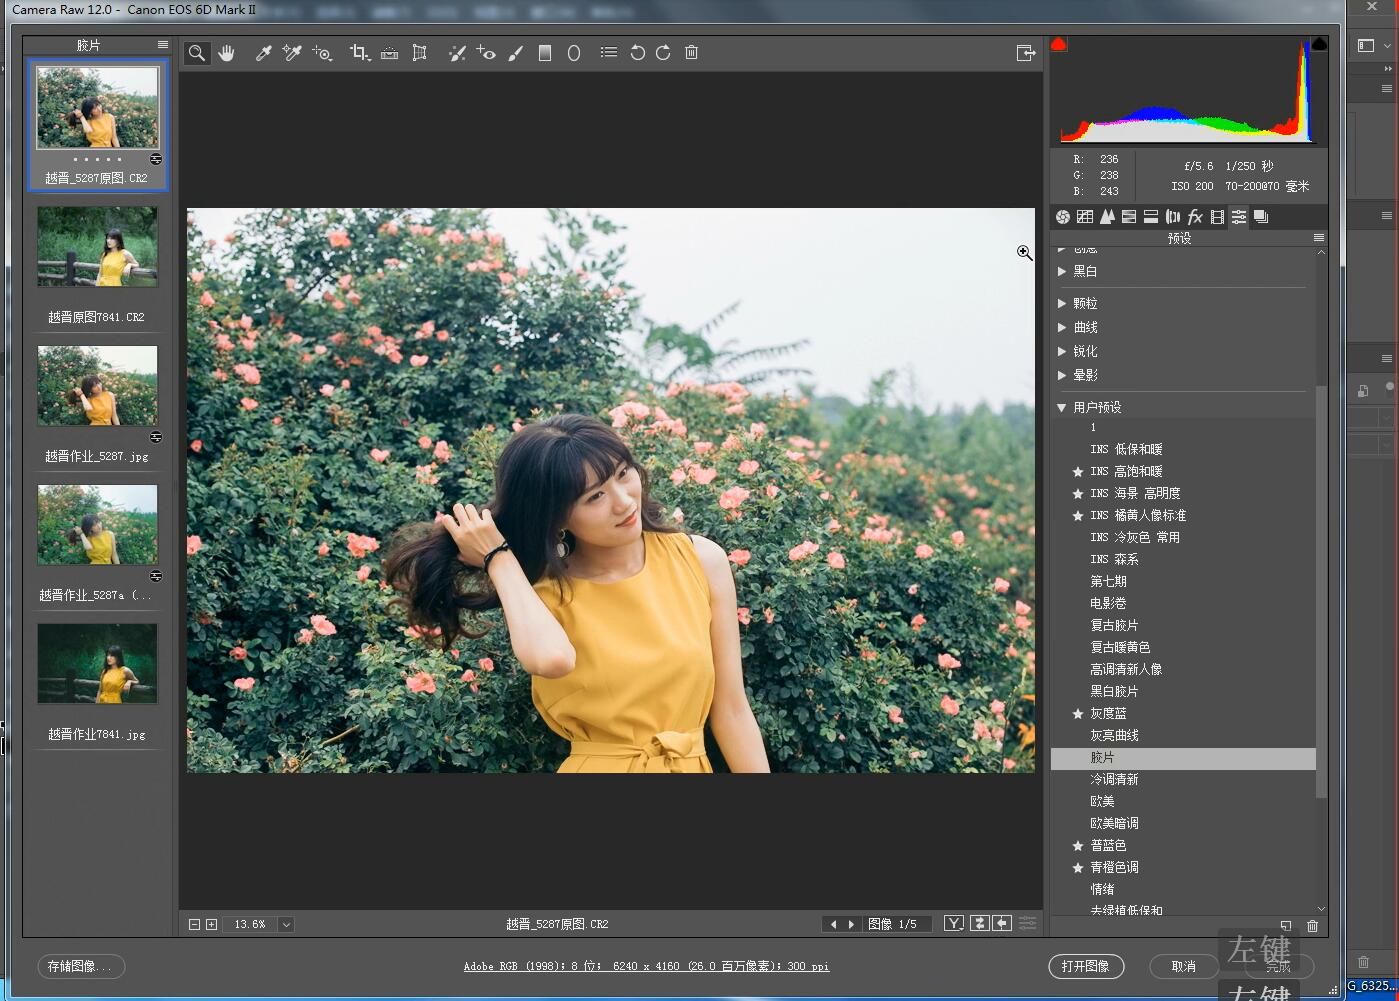Switch to Basic panel tab
Viewport: 1399px width, 1001px height.
point(1063,216)
